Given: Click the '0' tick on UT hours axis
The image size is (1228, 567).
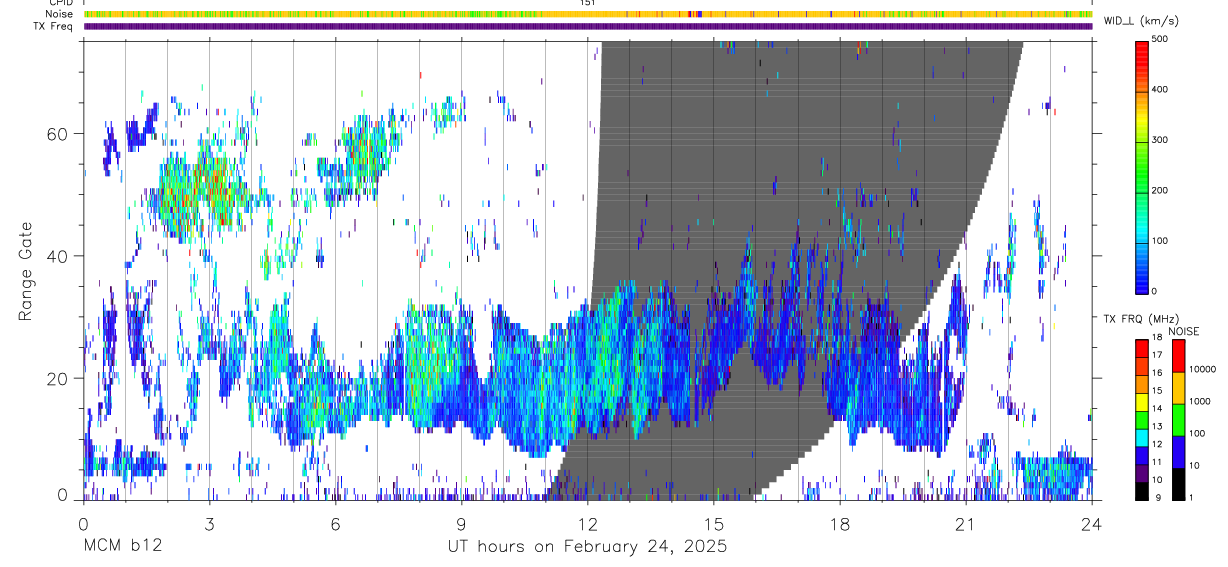Looking at the screenshot, I should point(83,523).
